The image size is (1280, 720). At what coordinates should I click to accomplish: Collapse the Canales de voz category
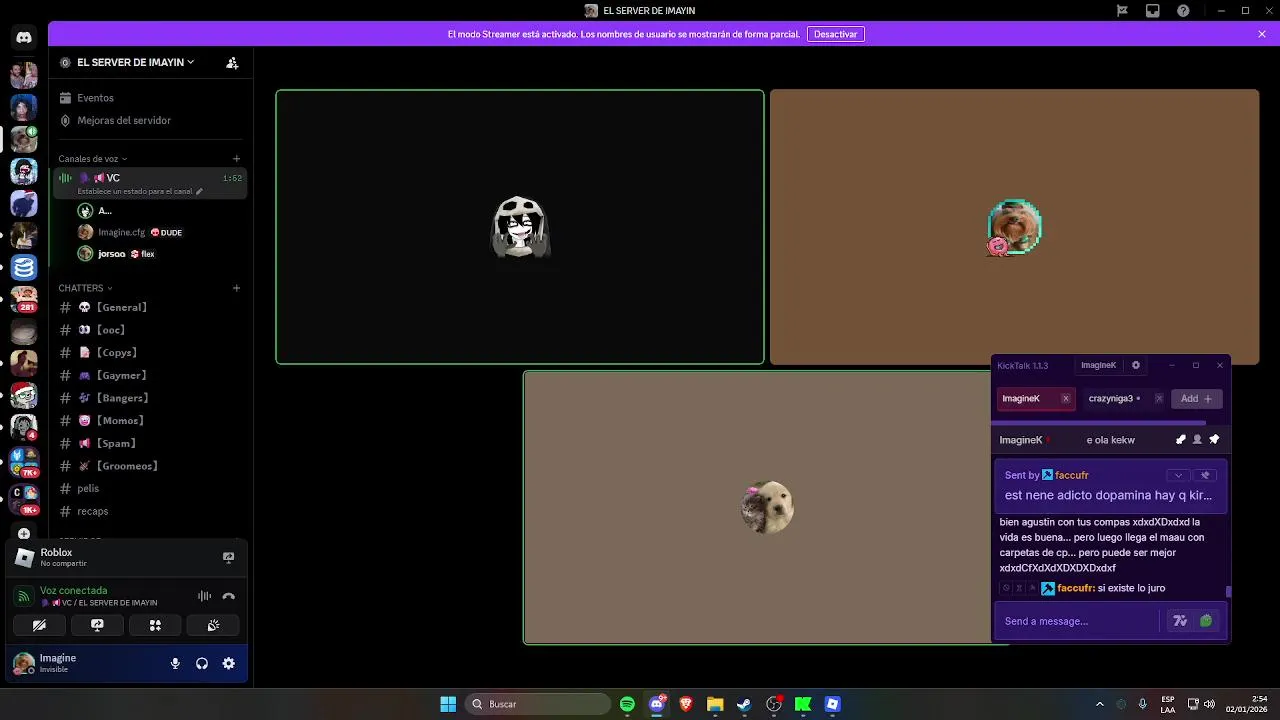(x=93, y=158)
